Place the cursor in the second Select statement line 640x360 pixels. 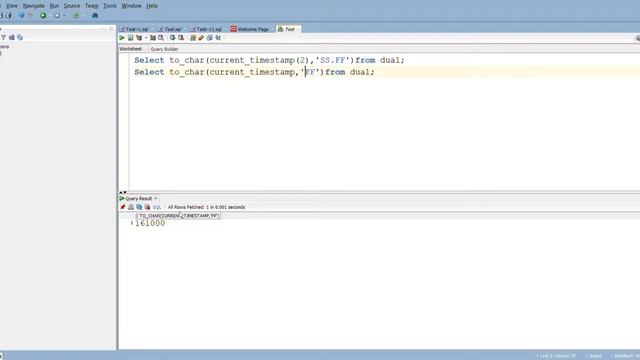[254, 72]
